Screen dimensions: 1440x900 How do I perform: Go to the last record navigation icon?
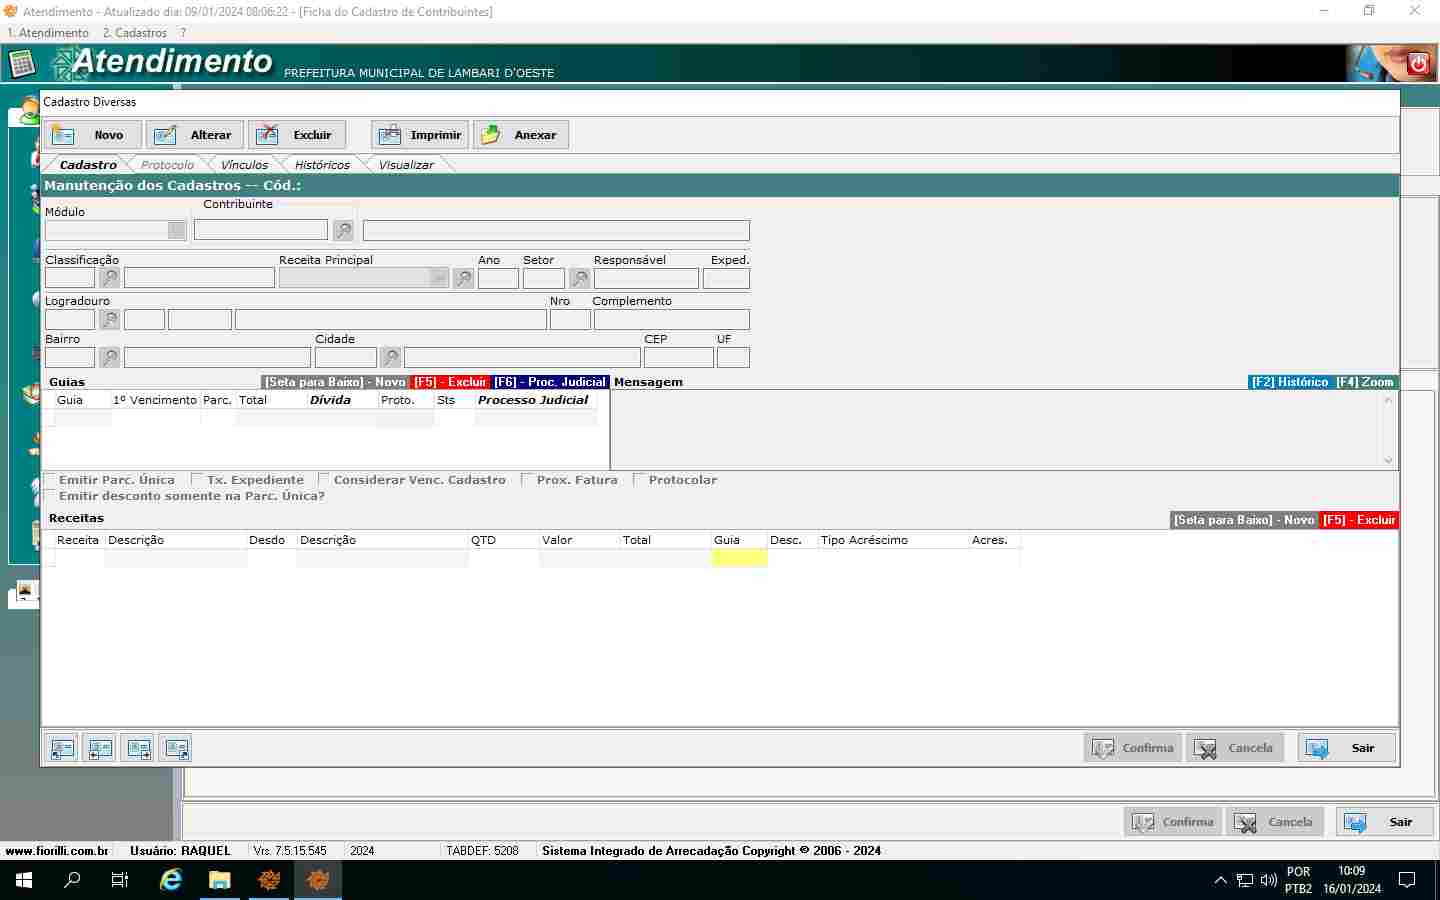click(177, 748)
